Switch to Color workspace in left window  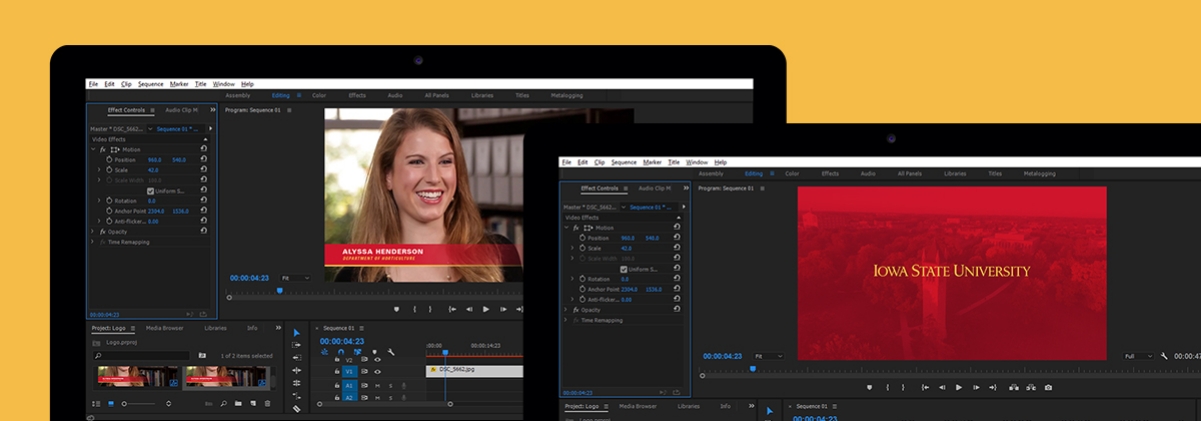pos(319,95)
